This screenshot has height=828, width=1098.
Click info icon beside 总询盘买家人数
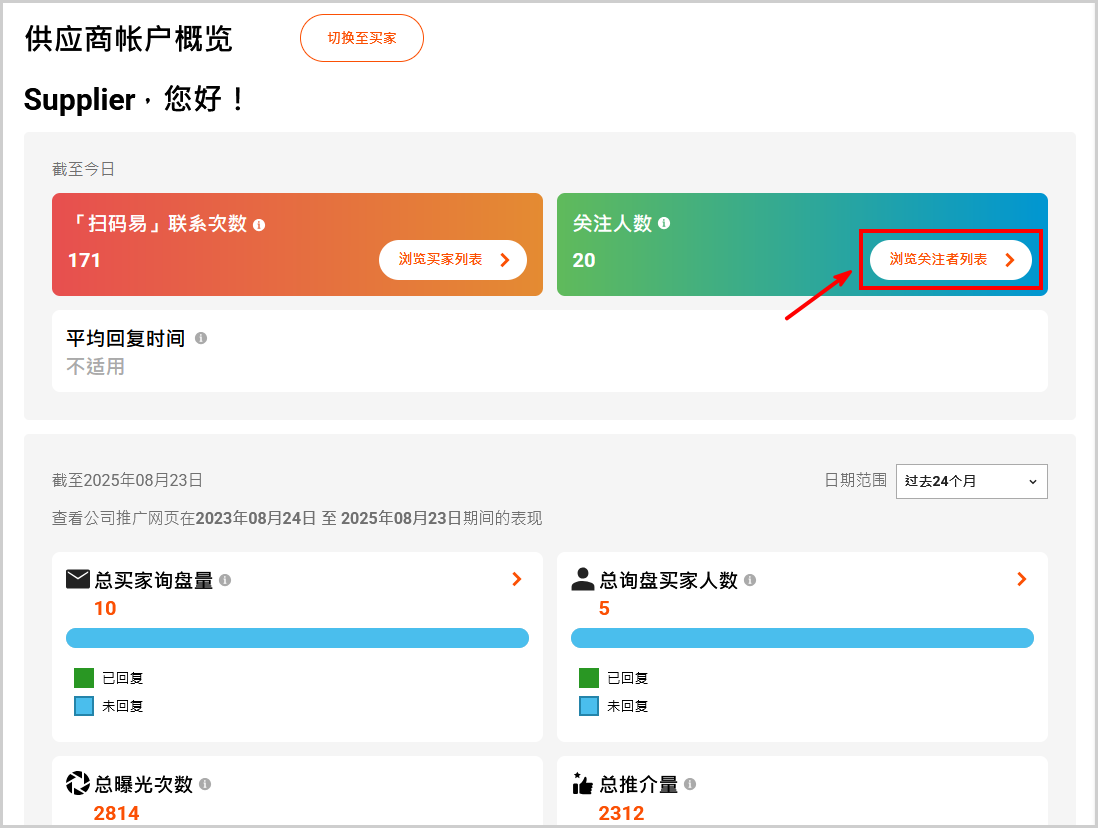tap(750, 580)
